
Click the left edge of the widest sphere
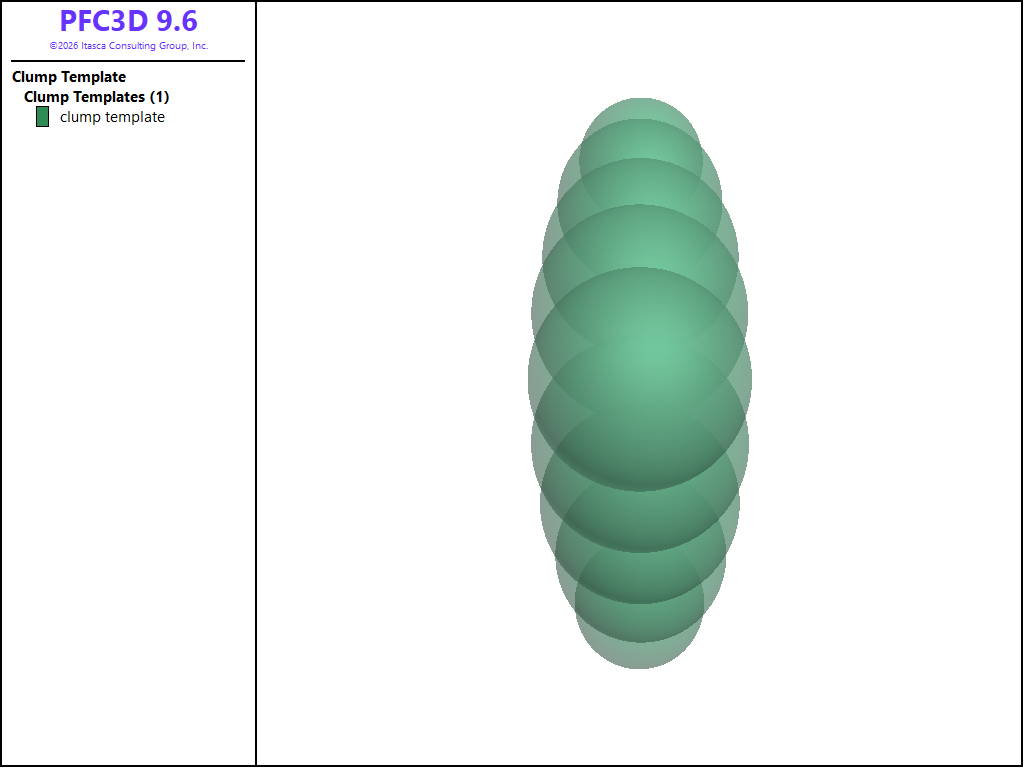pos(531,378)
